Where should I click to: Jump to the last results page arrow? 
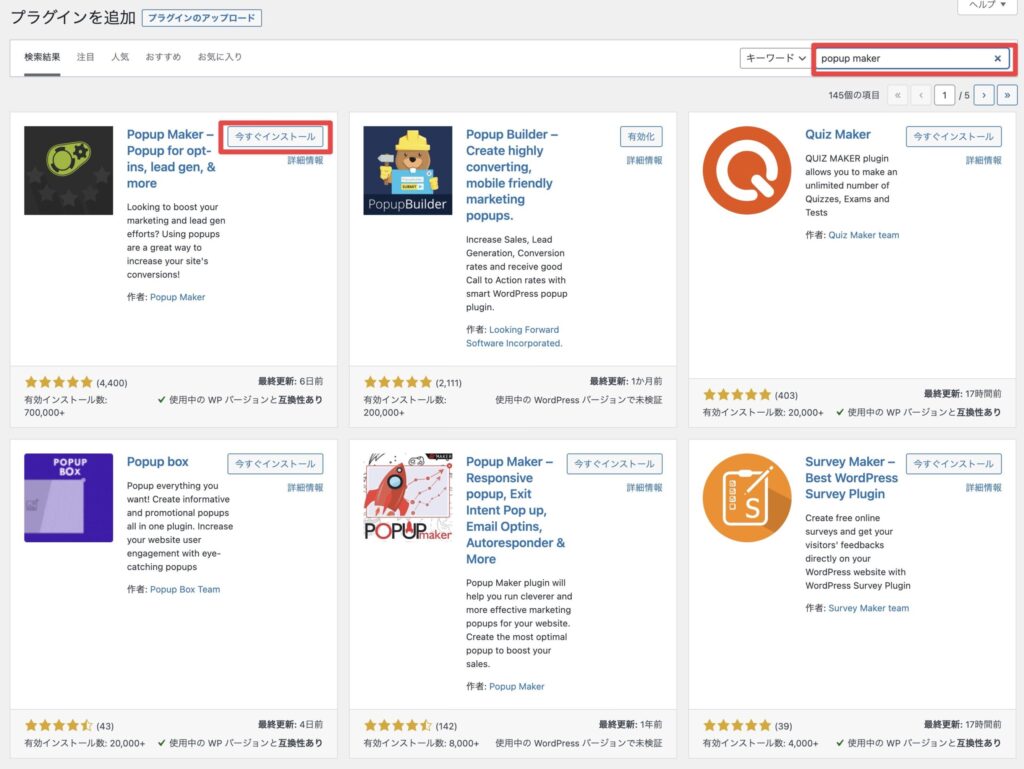pos(1007,95)
